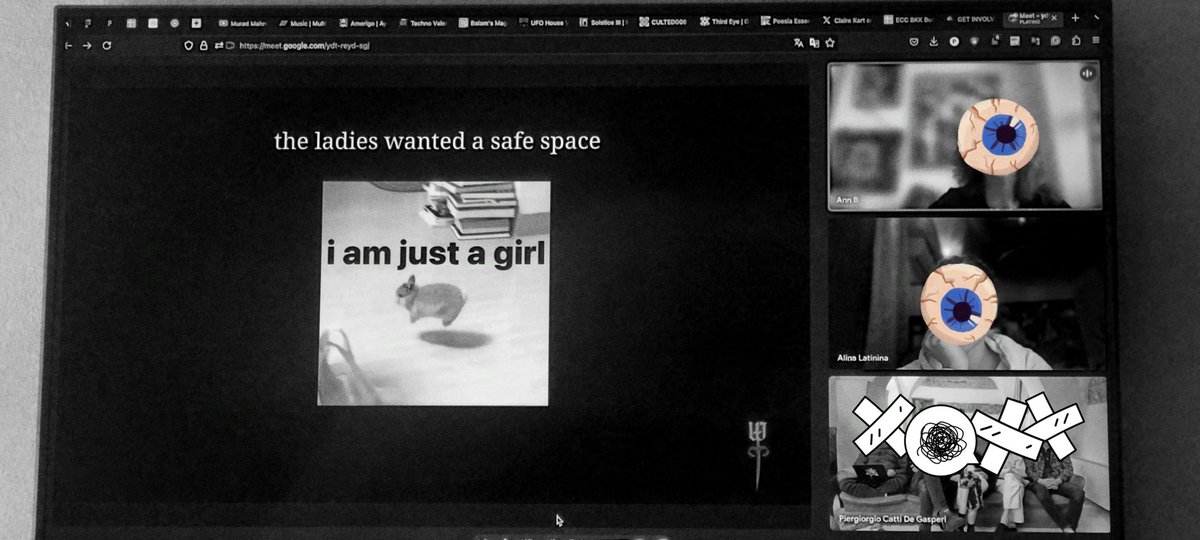Screen dimensions: 1200x540
Task: Go back with the browser back arrow
Action: pyautogui.click(x=68, y=45)
